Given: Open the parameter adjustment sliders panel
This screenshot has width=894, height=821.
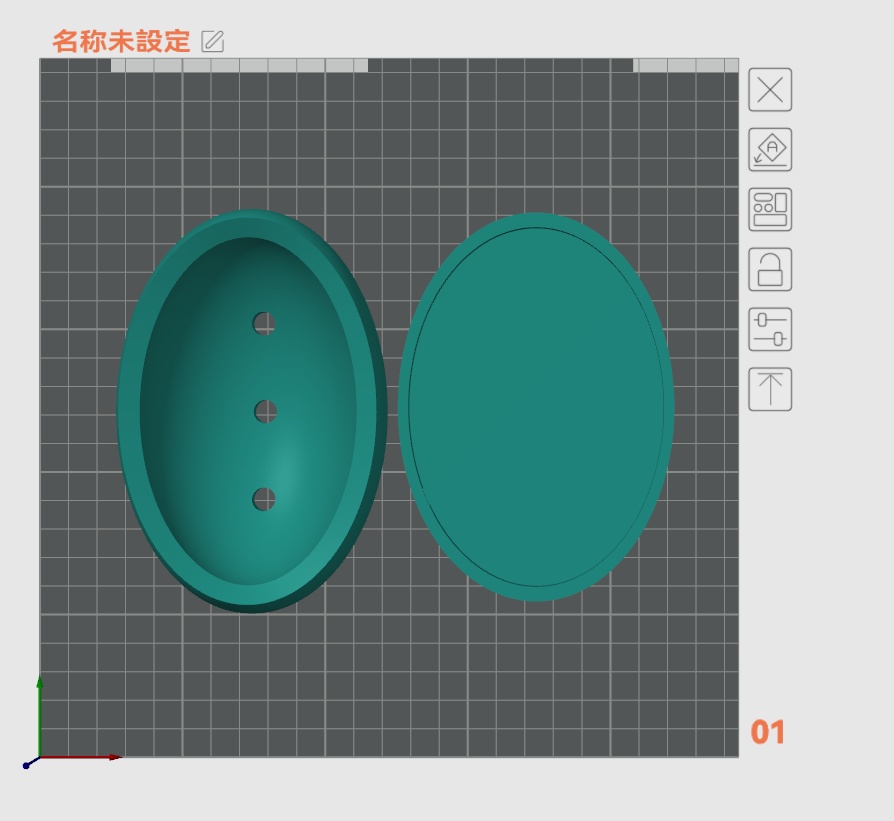Looking at the screenshot, I should [x=770, y=330].
